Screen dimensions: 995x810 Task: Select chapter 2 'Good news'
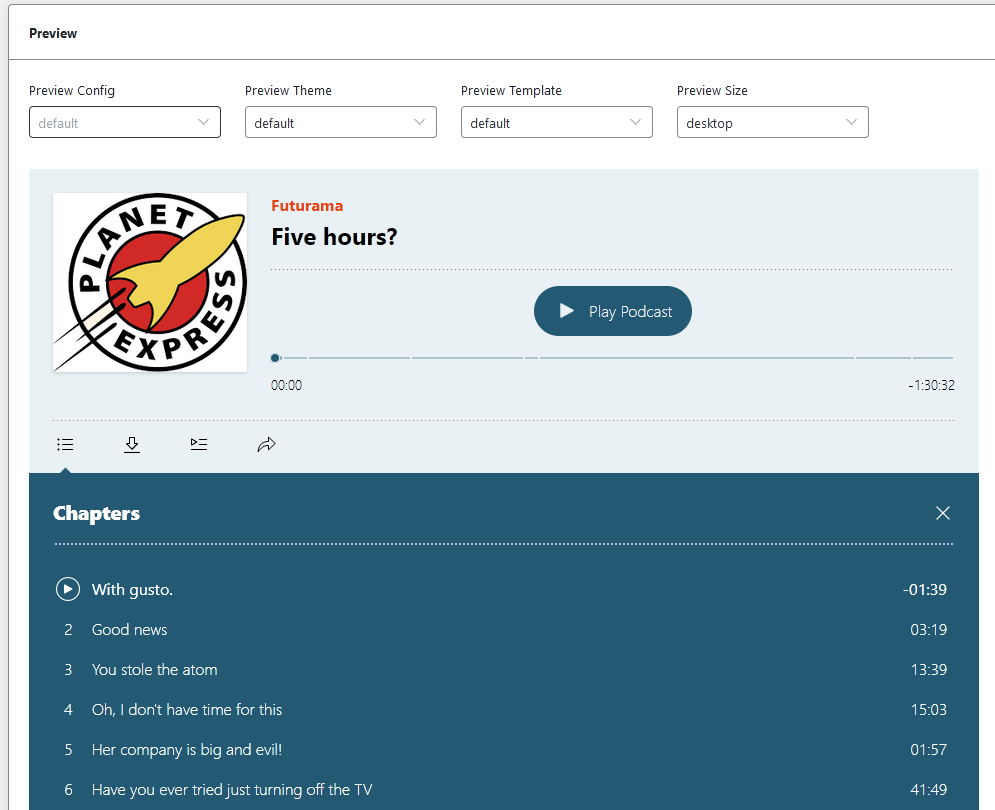[x=504, y=630]
